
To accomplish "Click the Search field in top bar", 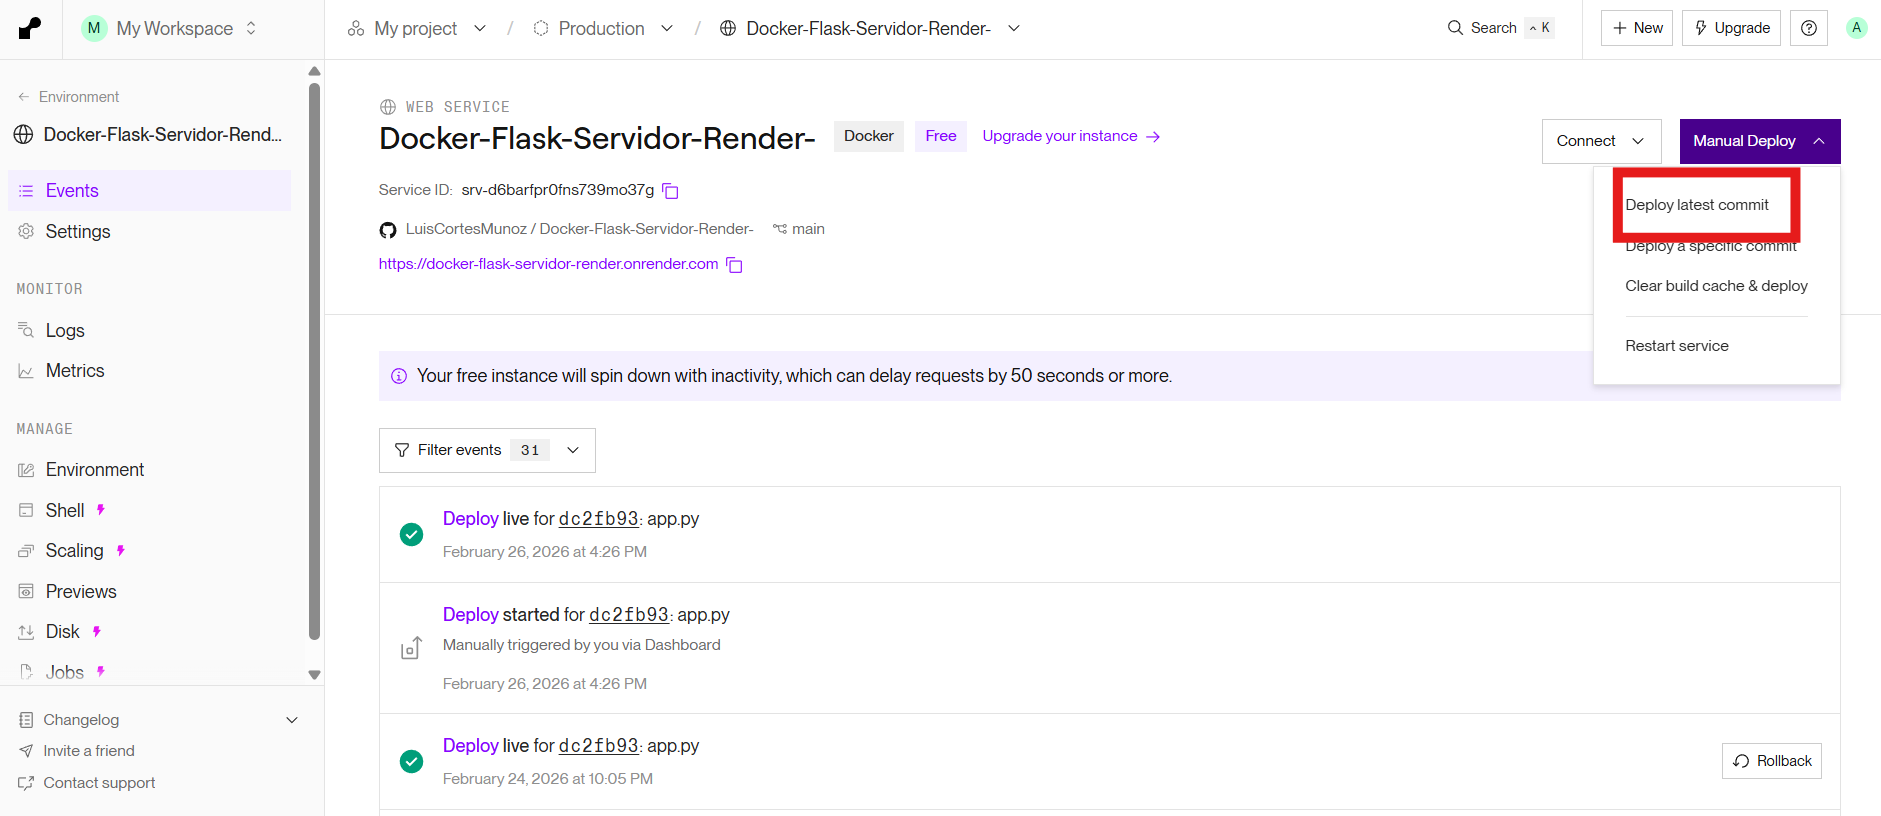I will 1500,28.
